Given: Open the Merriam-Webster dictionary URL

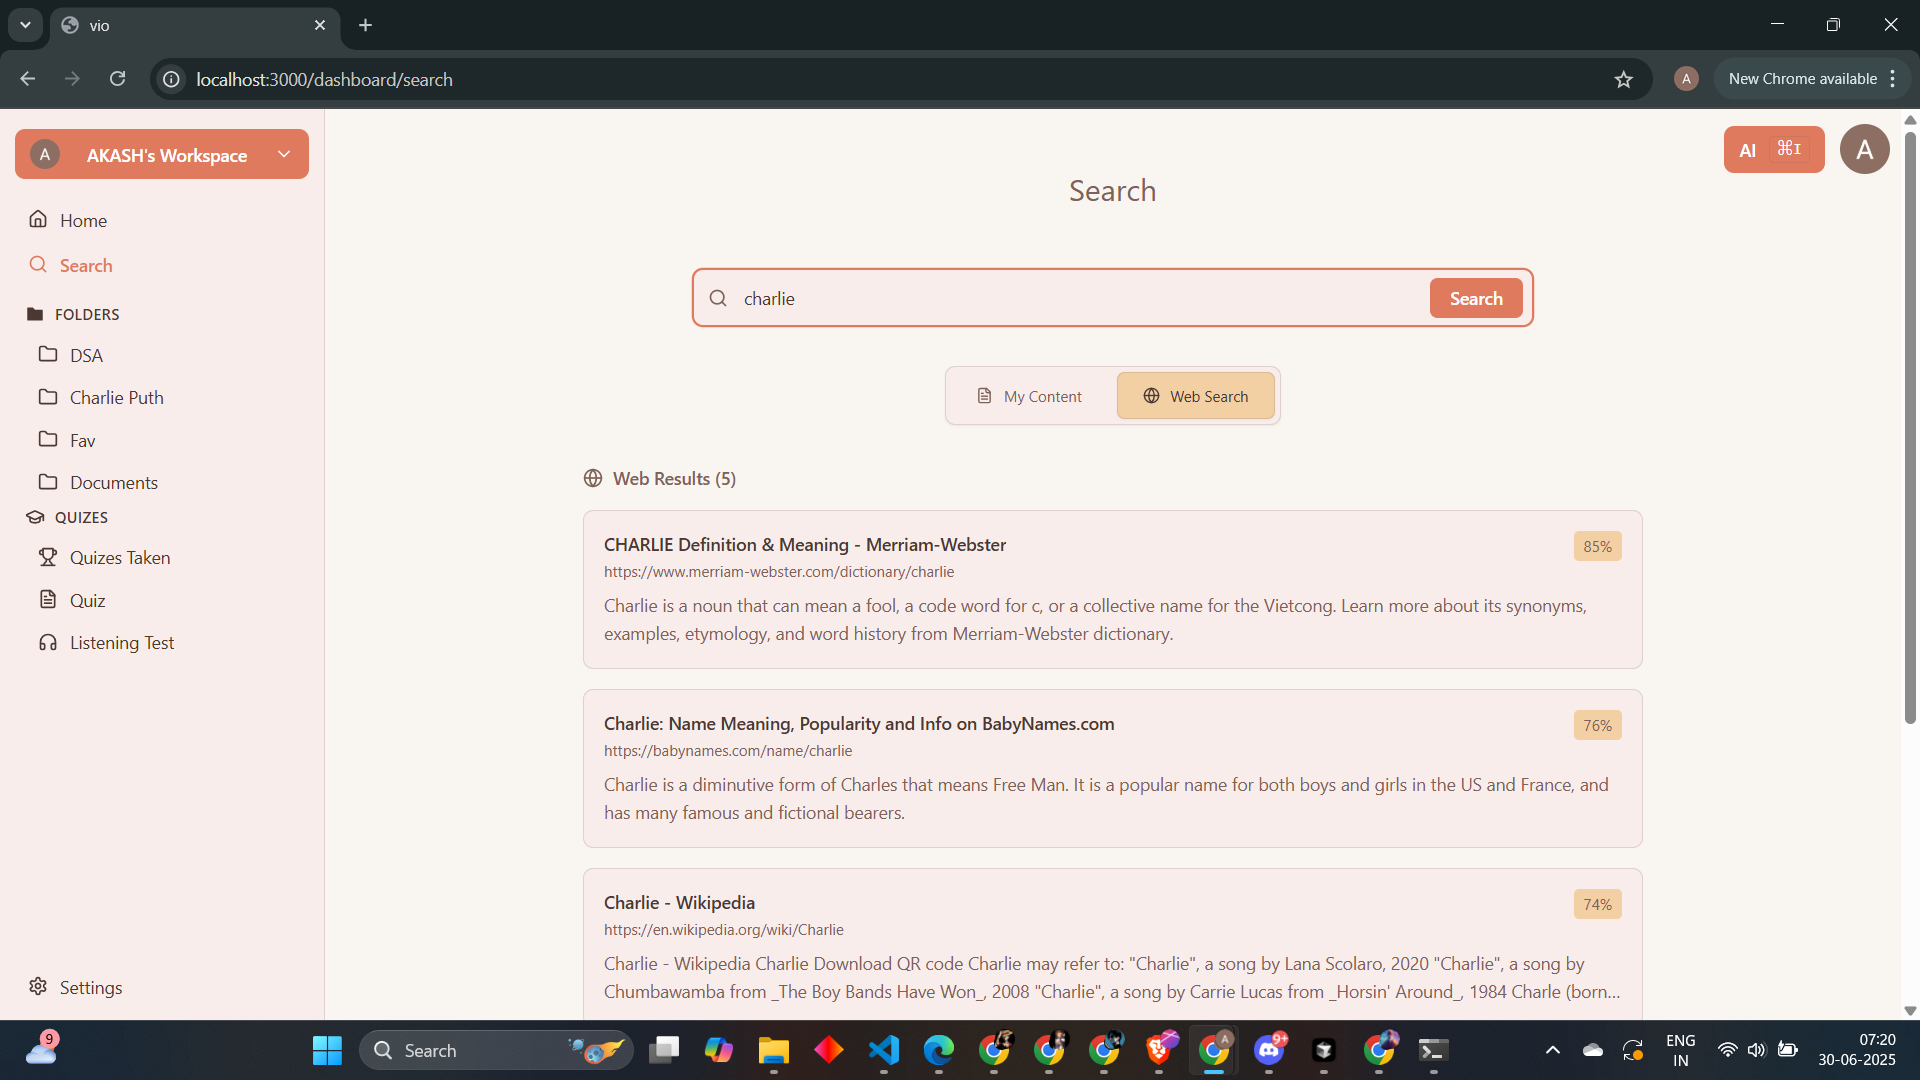Looking at the screenshot, I should (x=778, y=572).
